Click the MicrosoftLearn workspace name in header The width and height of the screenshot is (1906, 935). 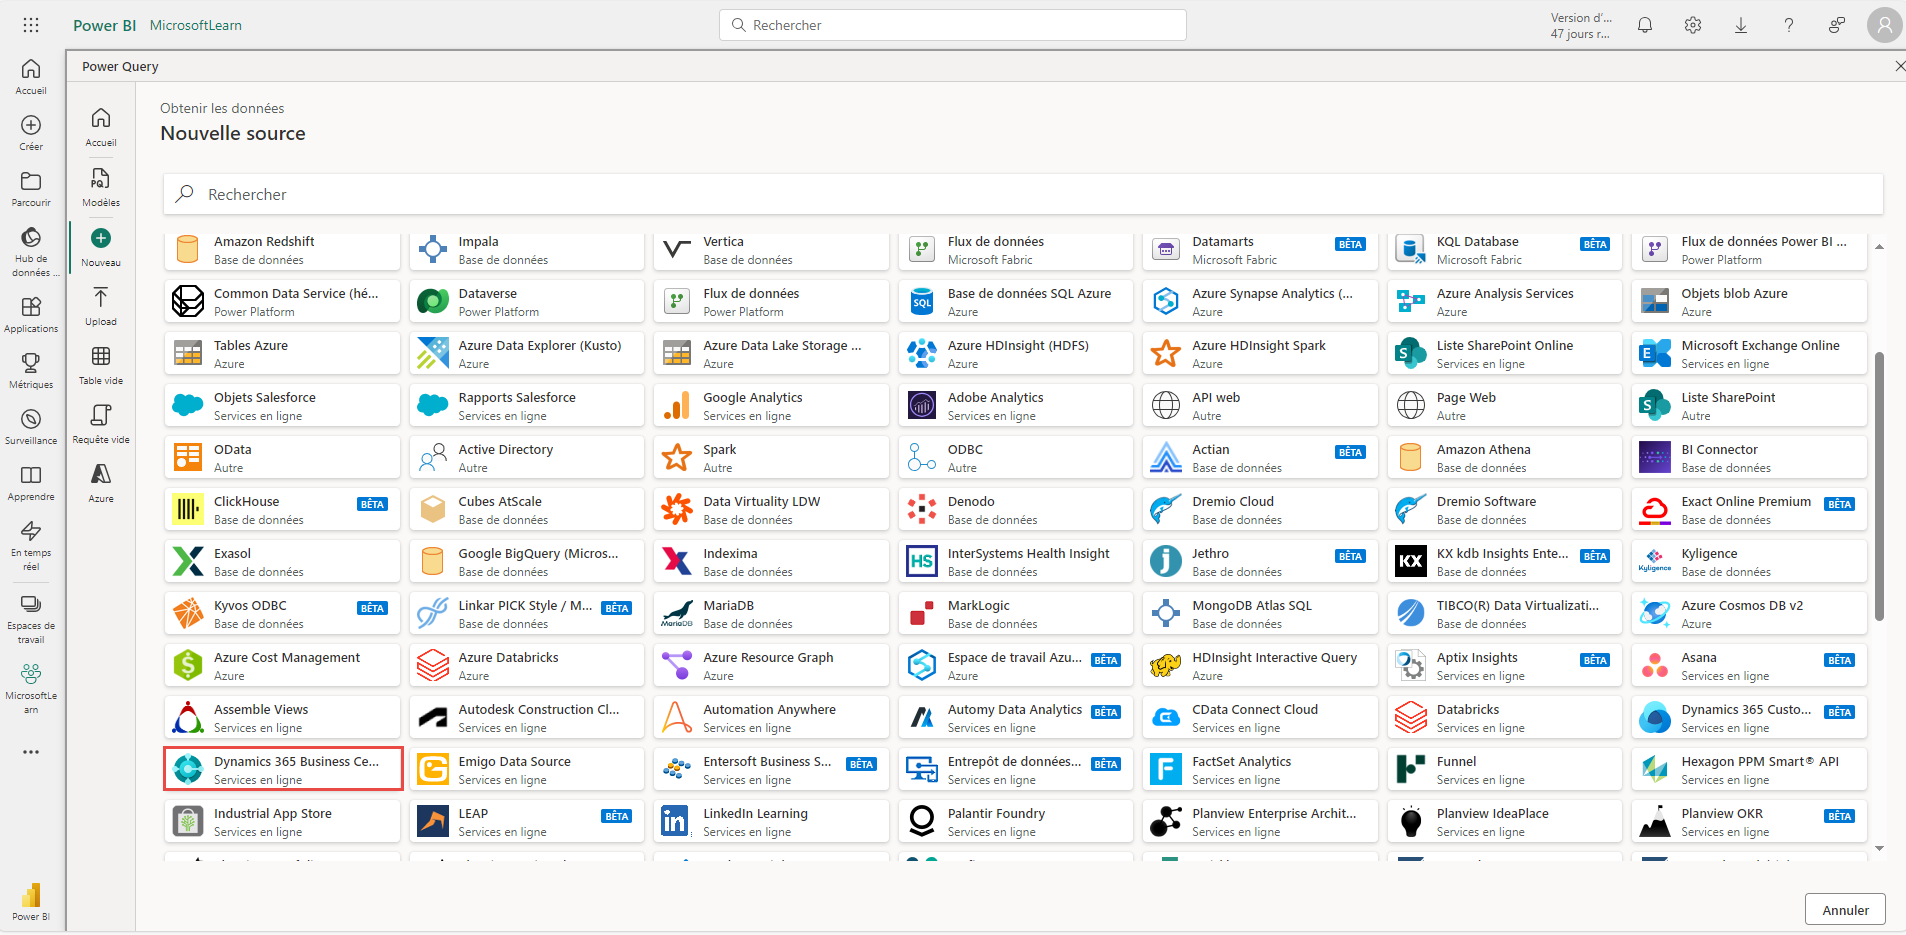(x=196, y=25)
